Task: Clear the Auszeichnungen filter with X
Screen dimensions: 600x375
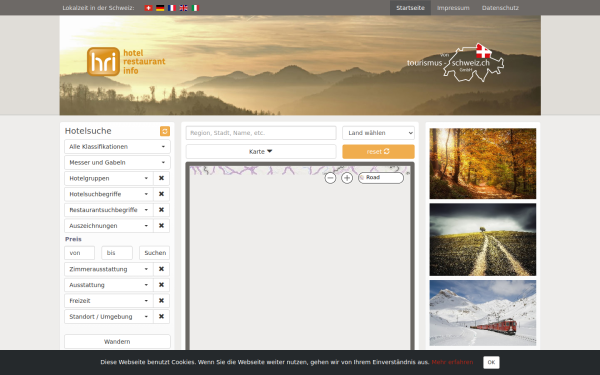Action: point(161,226)
